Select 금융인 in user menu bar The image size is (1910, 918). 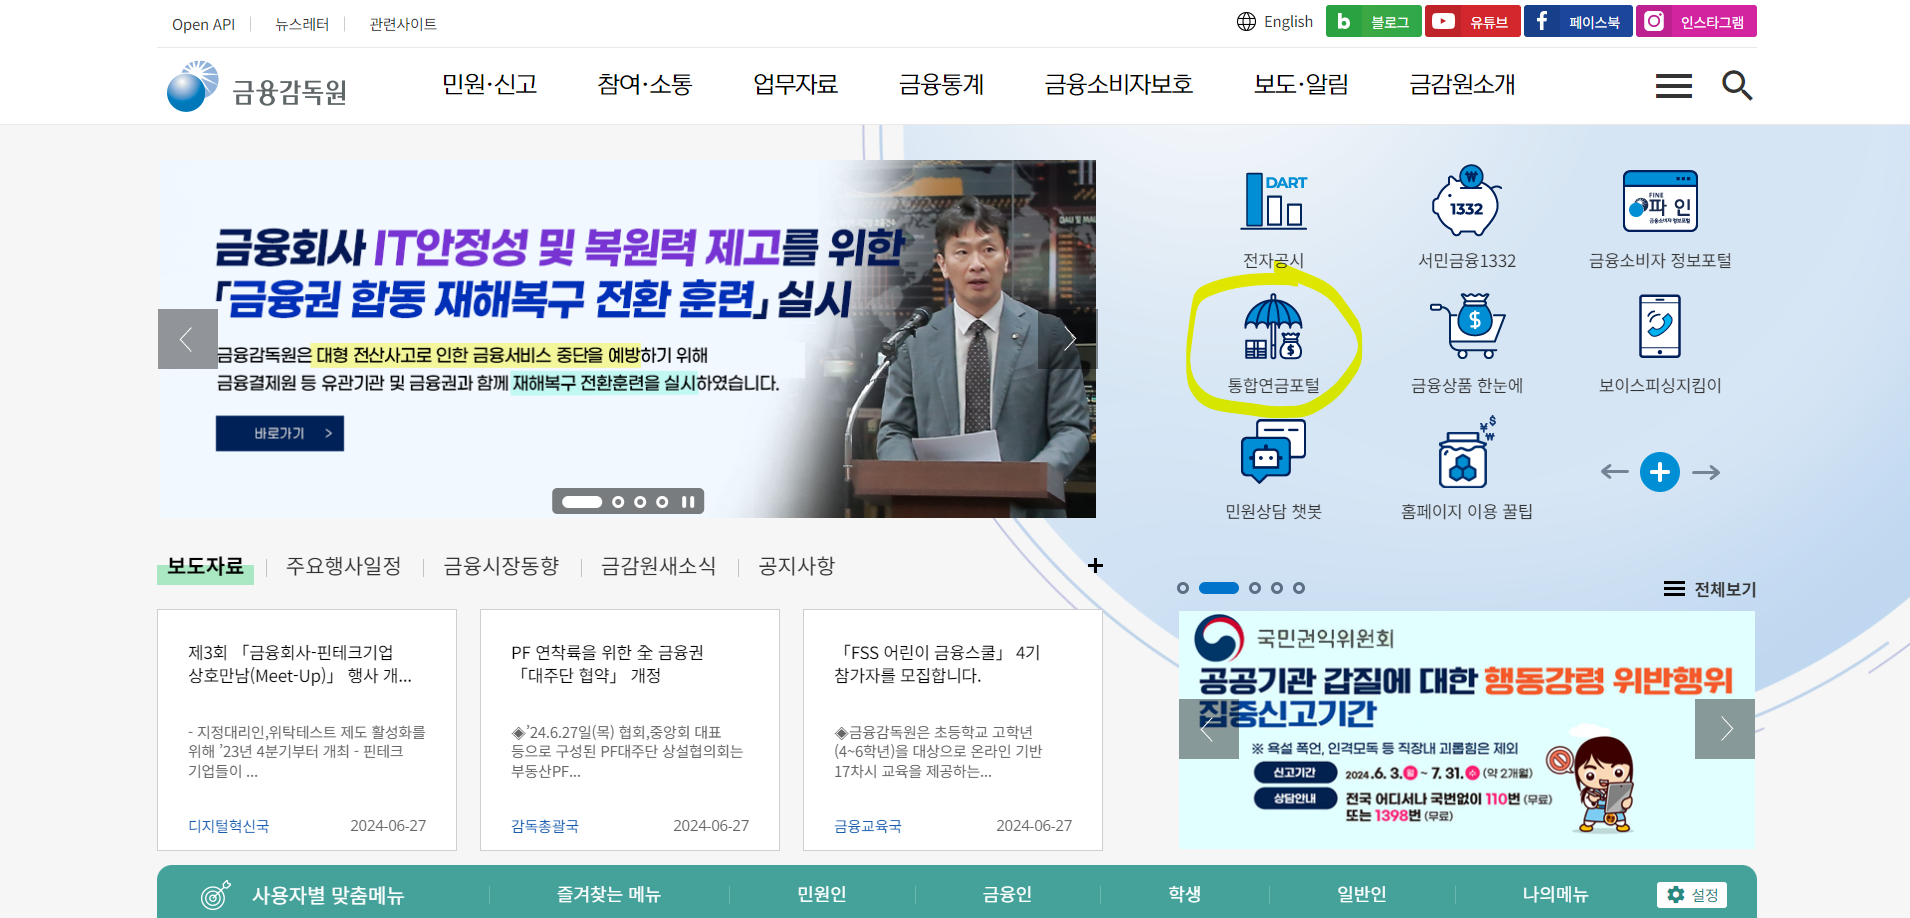(1007, 894)
